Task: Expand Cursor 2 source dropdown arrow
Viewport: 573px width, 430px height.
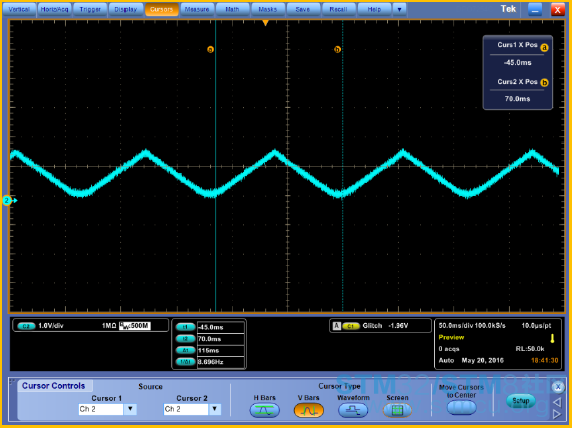Action: (215, 409)
